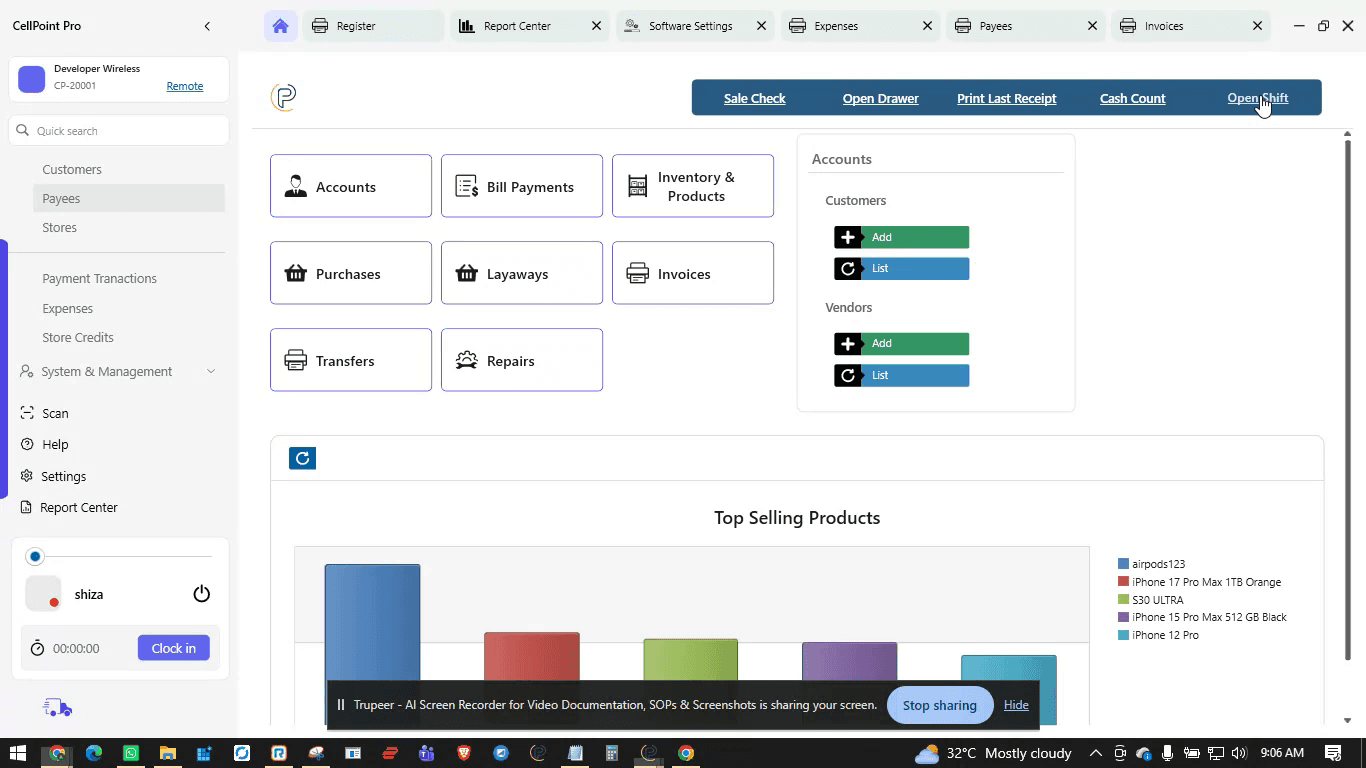Image resolution: width=1366 pixels, height=768 pixels.
Task: Click the Developer Wireless store avatar
Action: [32, 79]
